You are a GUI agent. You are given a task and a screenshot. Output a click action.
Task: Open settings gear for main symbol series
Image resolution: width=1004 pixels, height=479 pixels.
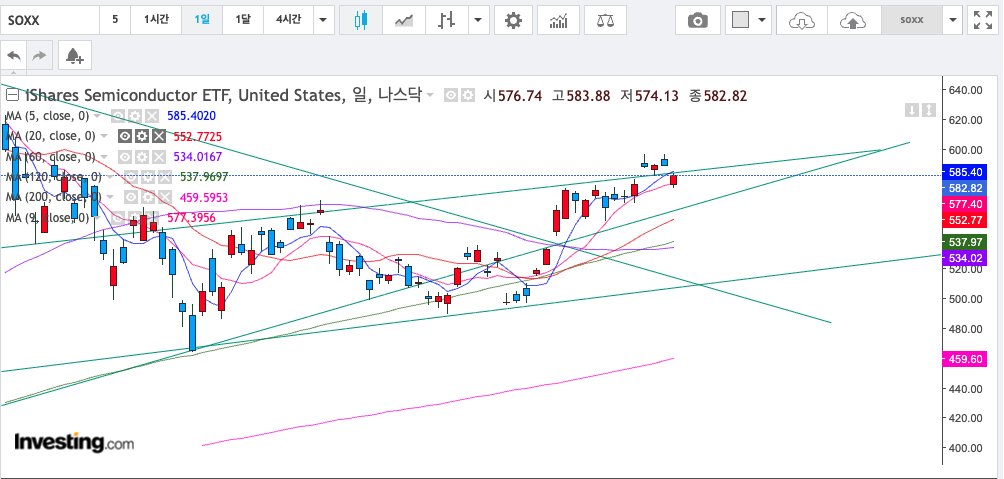click(468, 95)
